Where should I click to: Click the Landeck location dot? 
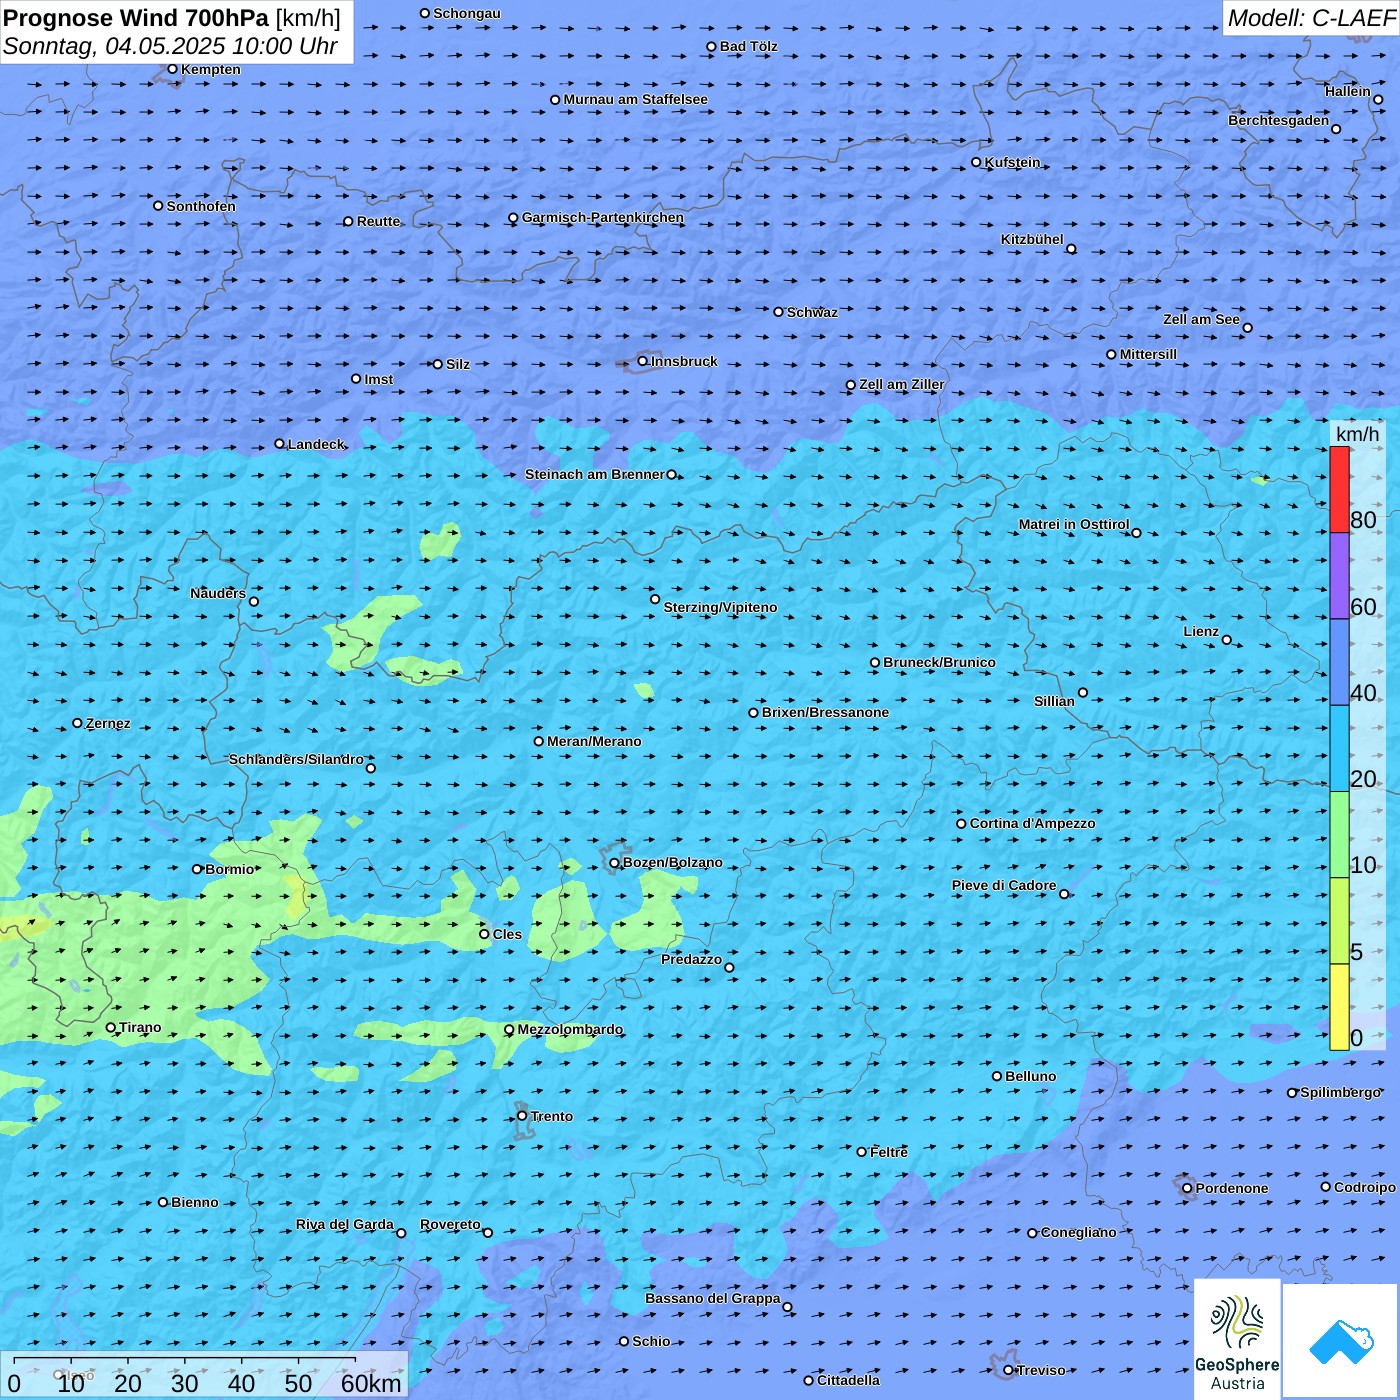click(x=280, y=444)
